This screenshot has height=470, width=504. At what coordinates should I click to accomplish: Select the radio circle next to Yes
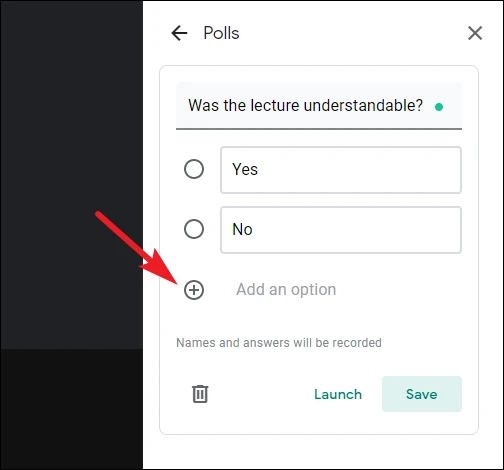point(194,169)
